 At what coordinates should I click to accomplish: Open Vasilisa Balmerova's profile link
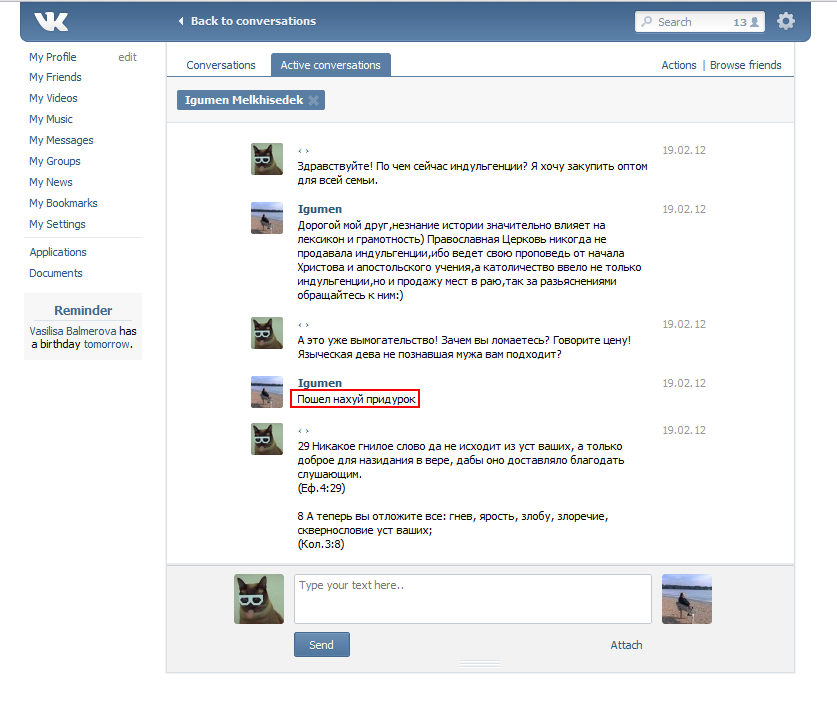click(x=73, y=331)
